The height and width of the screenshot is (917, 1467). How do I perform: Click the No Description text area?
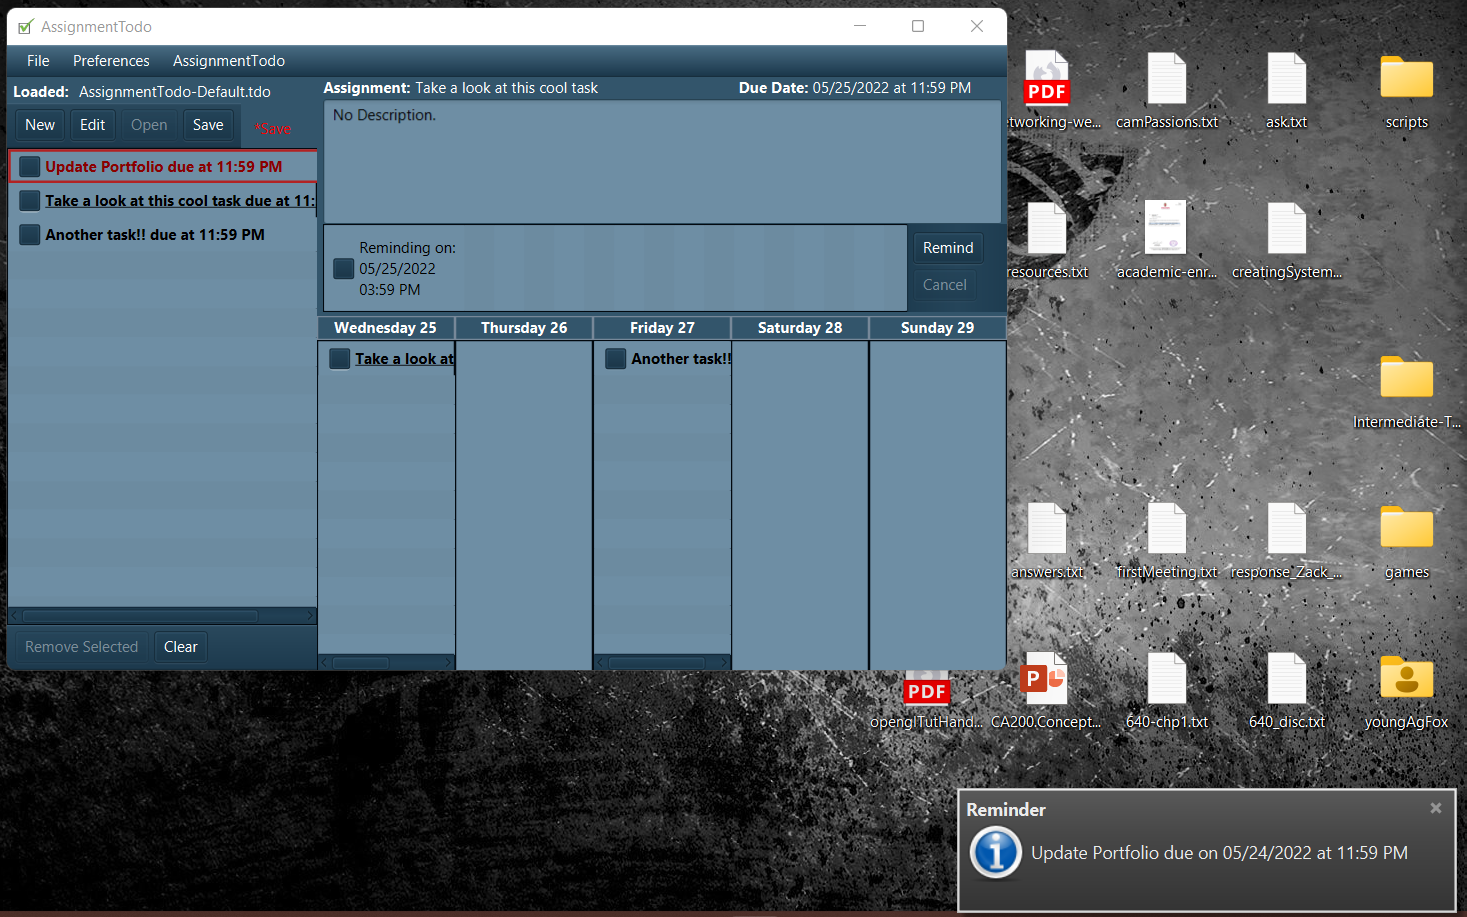[x=662, y=161]
